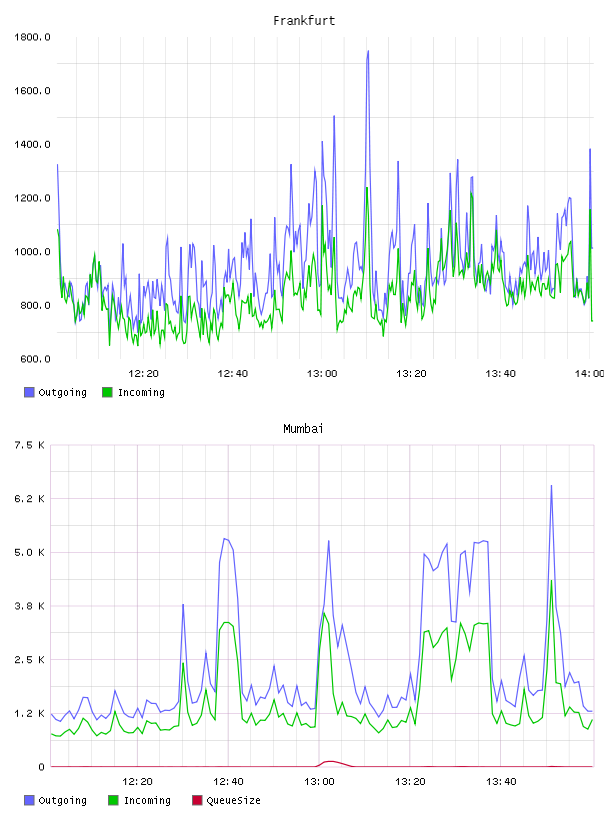Click the red QueueSize swatch in Mumbai legend
This screenshot has width=608, height=816.
197,800
